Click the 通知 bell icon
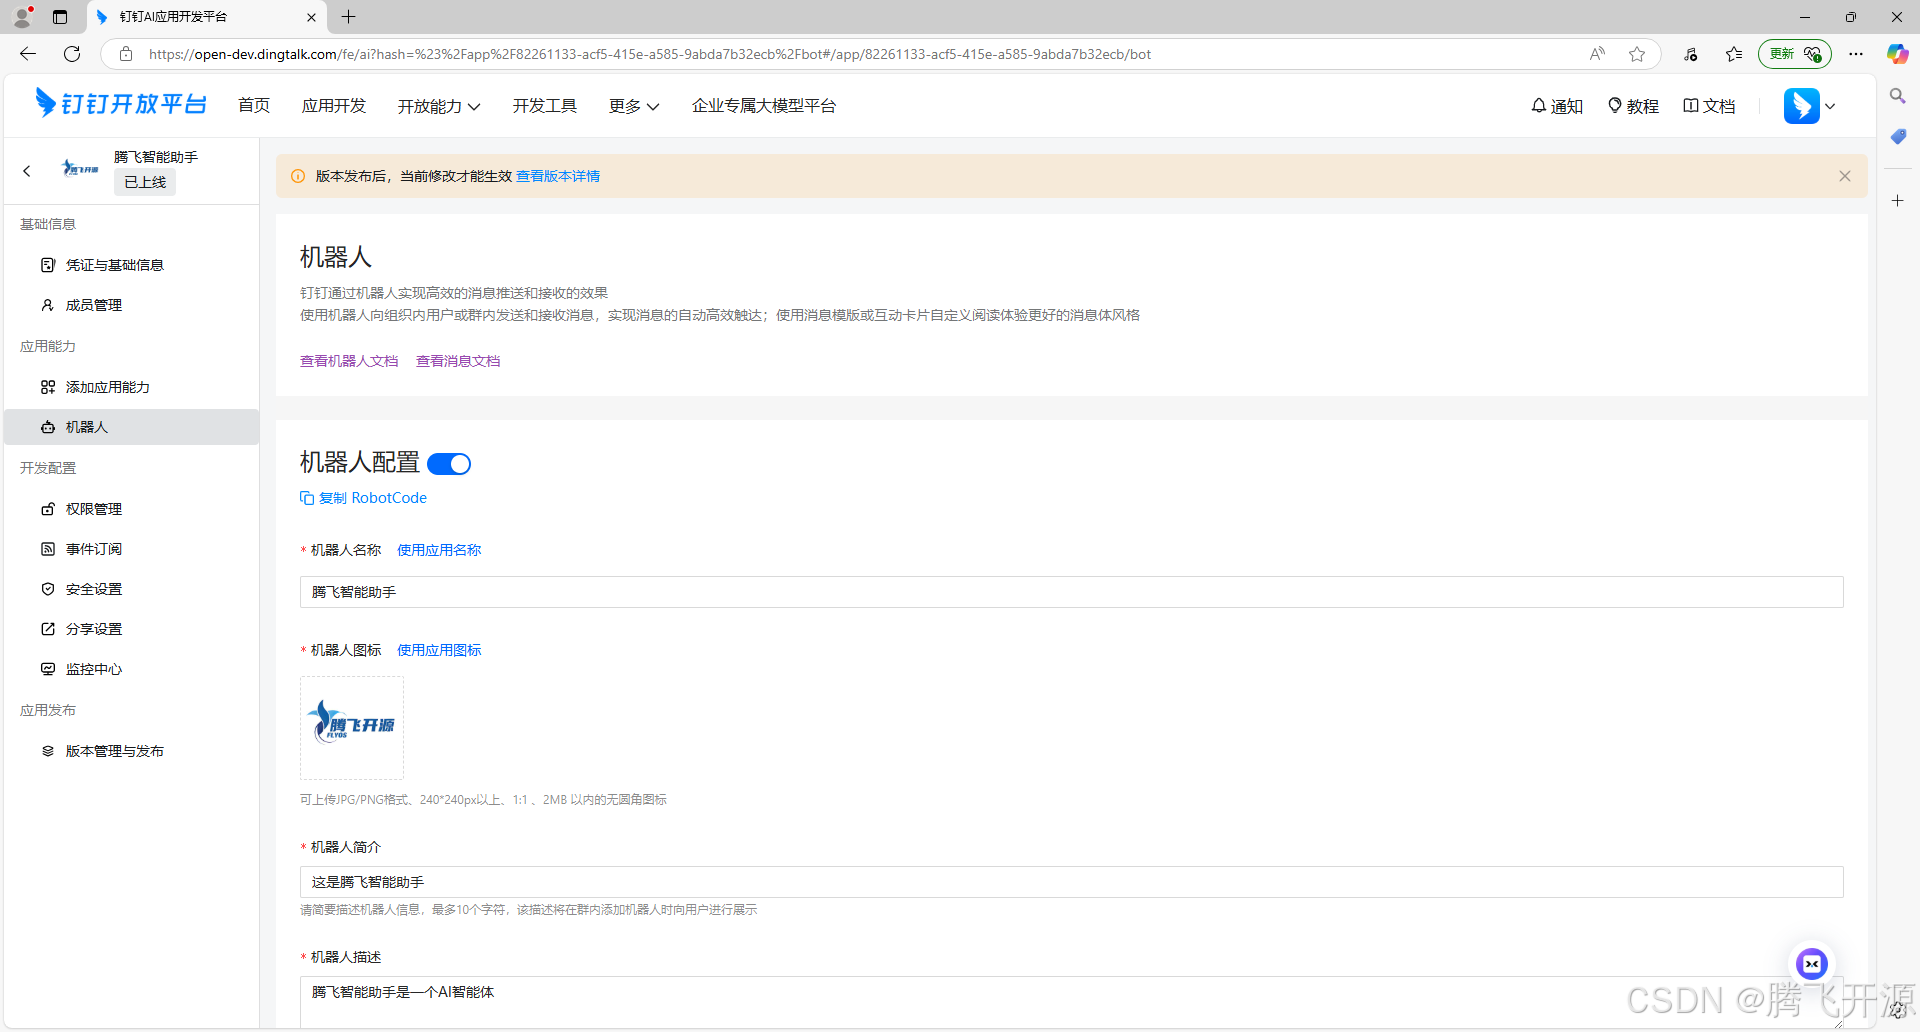 1539,106
